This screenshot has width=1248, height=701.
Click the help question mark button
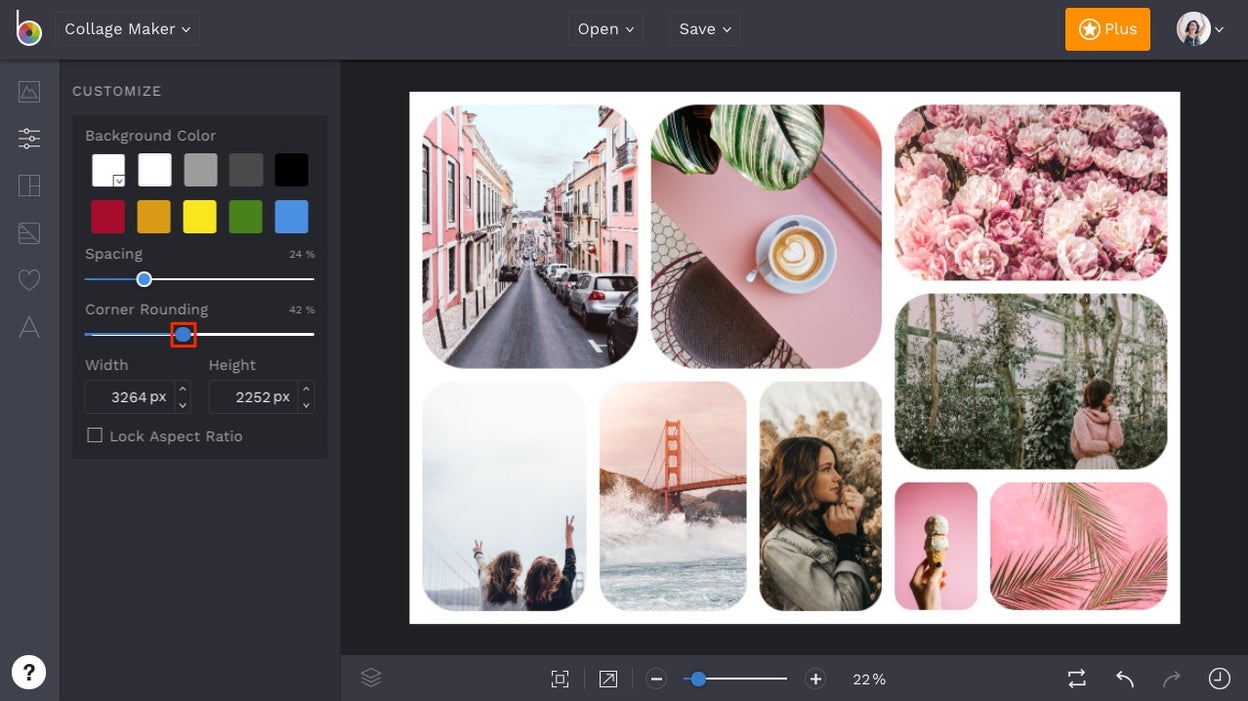29,672
